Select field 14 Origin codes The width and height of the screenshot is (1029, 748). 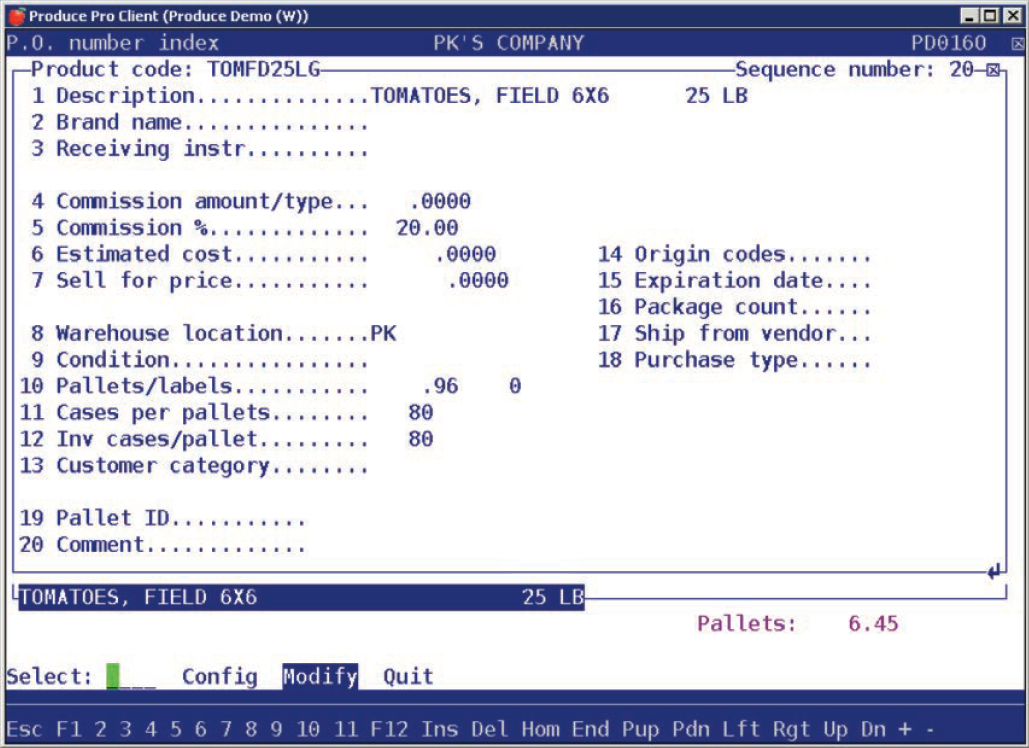pyautogui.click(x=734, y=254)
